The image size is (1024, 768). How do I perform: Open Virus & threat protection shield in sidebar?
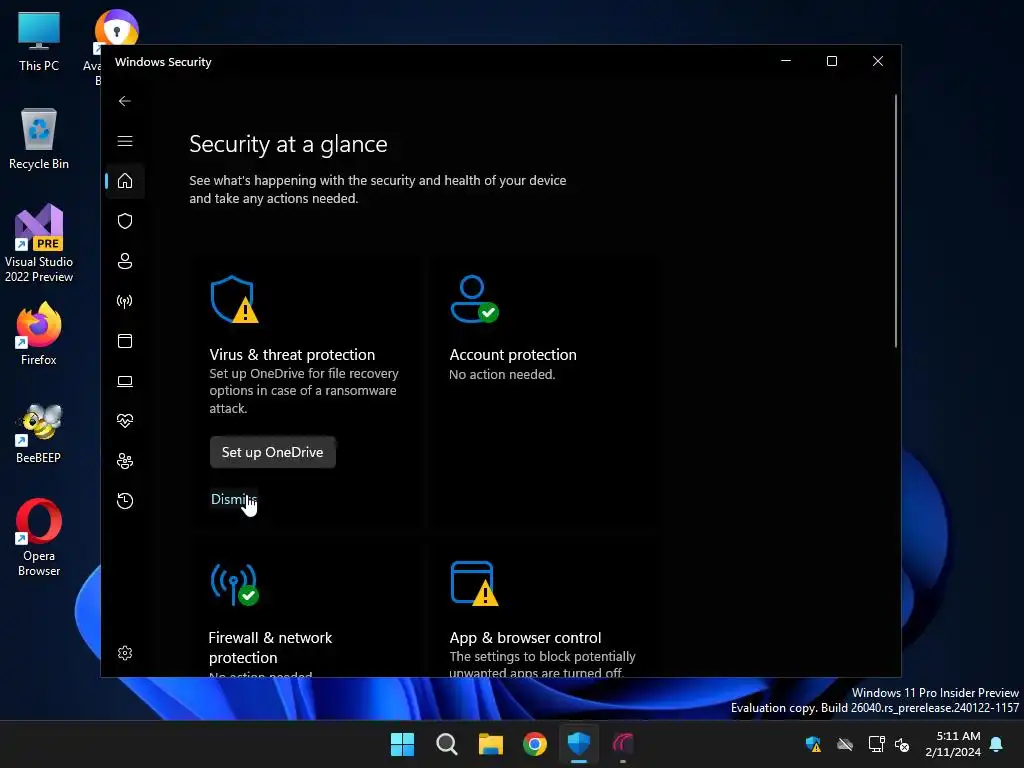[x=125, y=221]
